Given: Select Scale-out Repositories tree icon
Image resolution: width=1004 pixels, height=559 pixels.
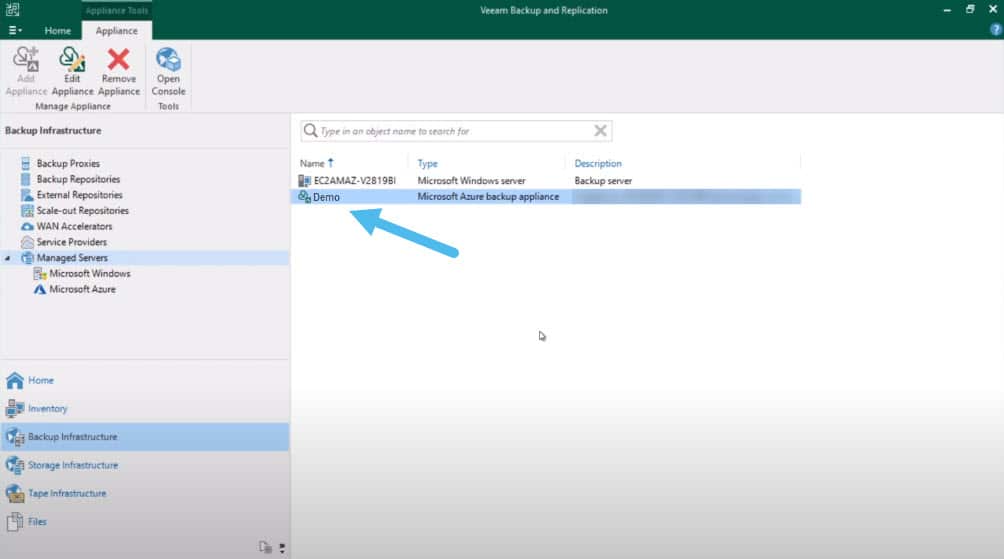Looking at the screenshot, I should [x=27, y=211].
